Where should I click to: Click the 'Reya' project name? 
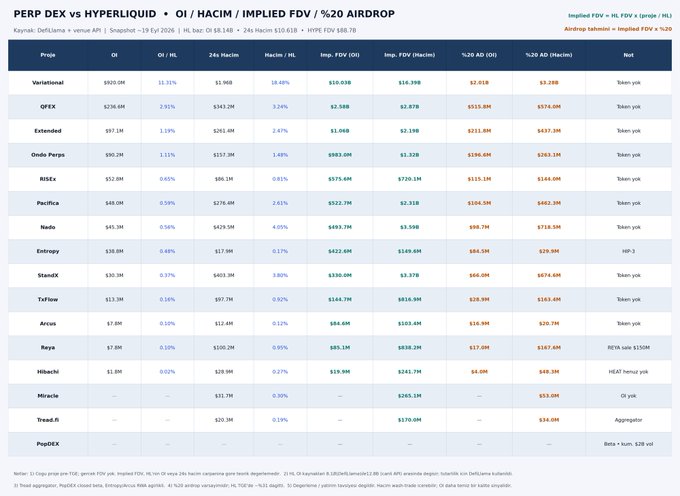point(48,348)
